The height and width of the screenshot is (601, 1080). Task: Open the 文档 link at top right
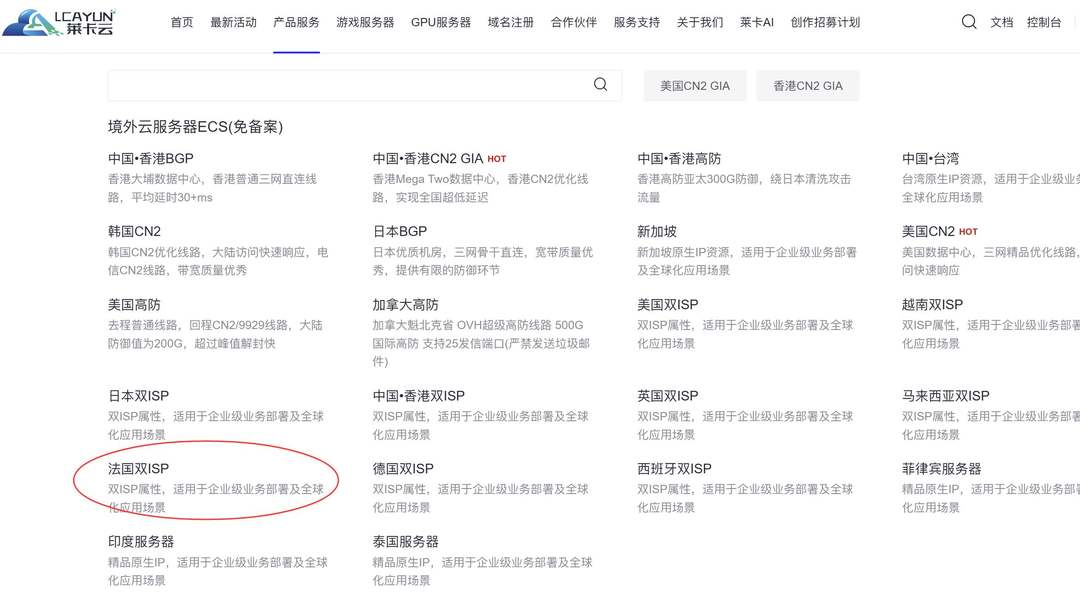pos(1001,23)
